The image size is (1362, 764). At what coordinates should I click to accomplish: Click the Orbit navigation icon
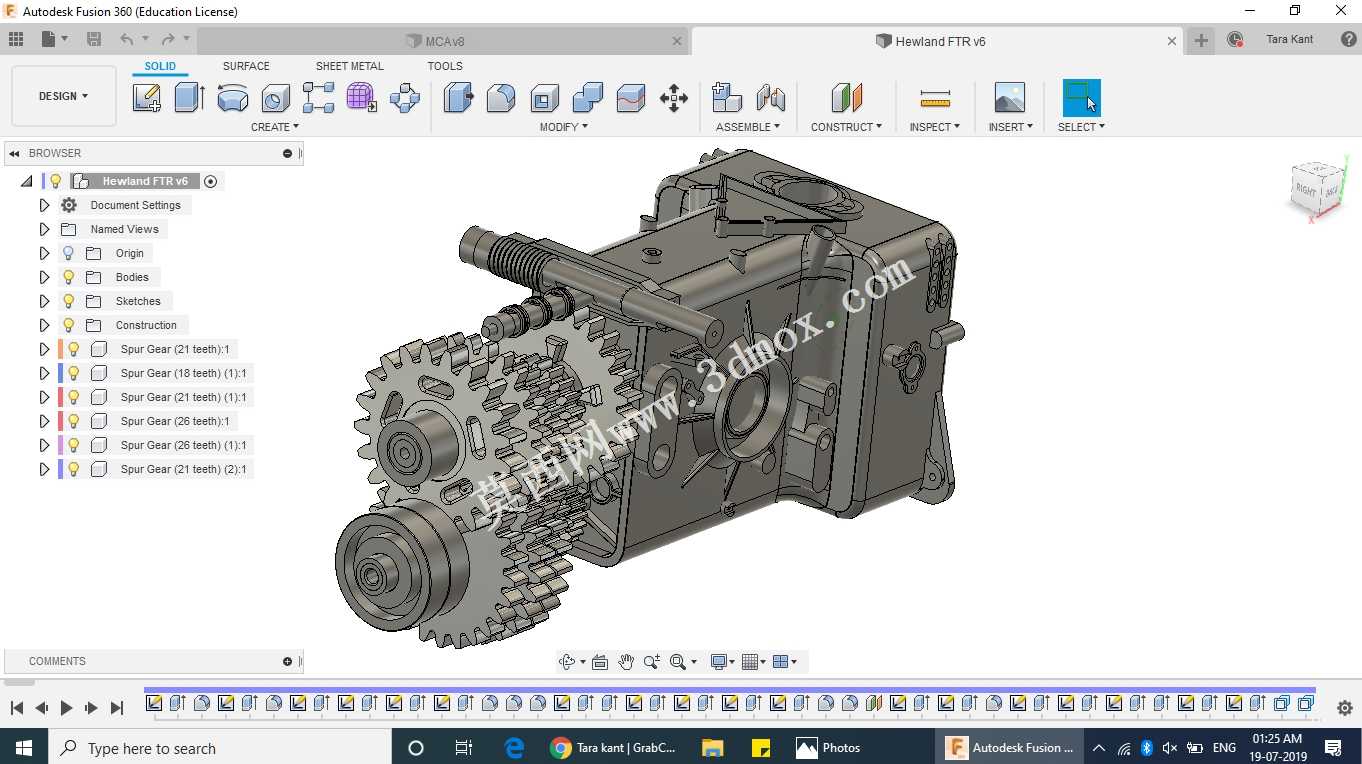click(x=567, y=662)
